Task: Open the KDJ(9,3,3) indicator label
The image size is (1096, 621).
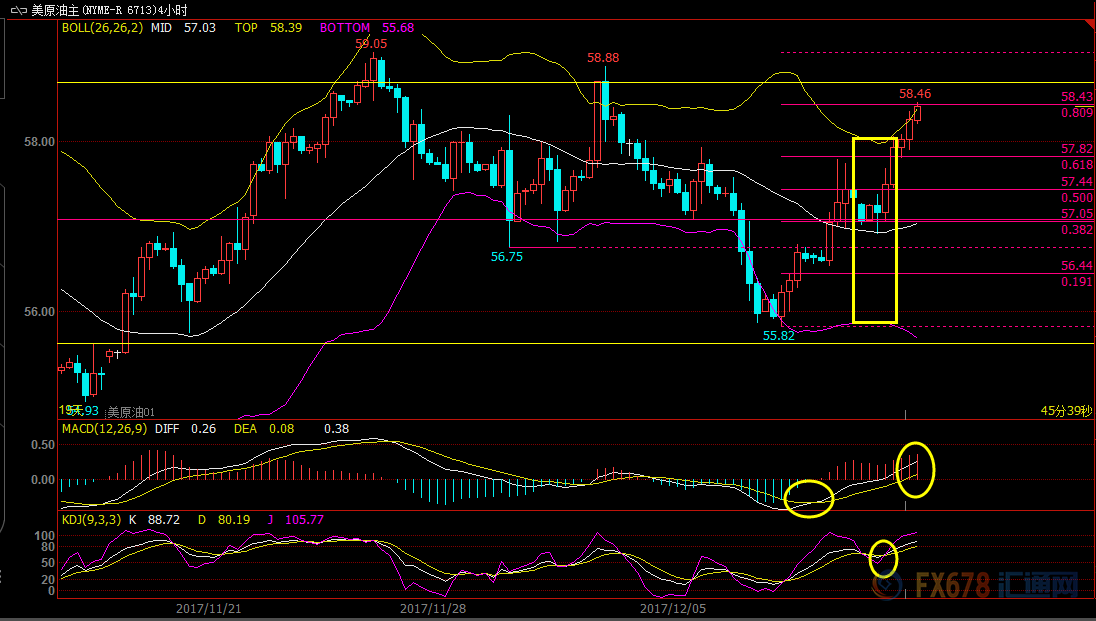Action: coord(92,520)
